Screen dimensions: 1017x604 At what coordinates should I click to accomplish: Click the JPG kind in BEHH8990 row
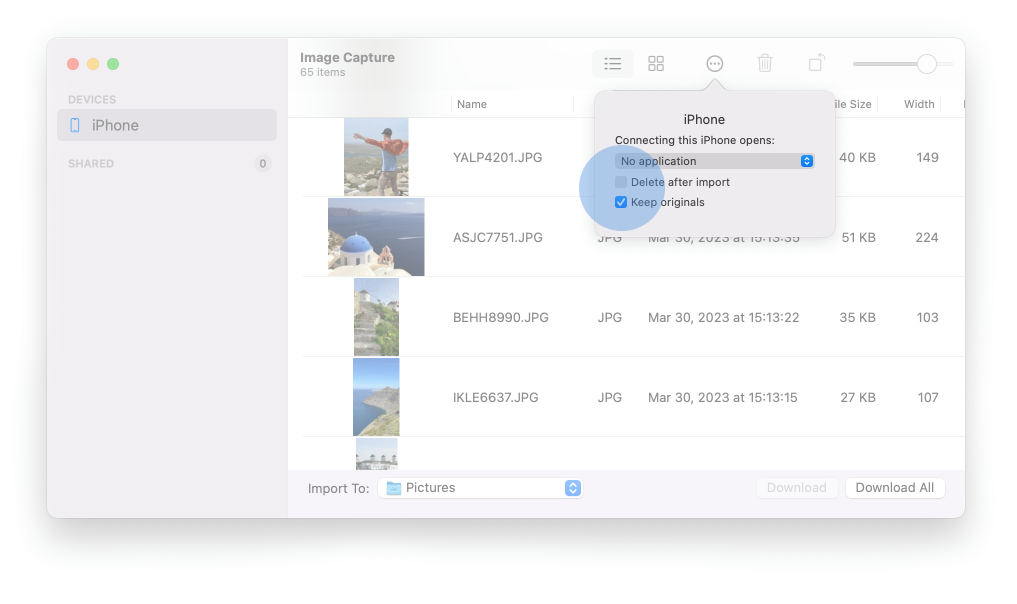(x=610, y=317)
